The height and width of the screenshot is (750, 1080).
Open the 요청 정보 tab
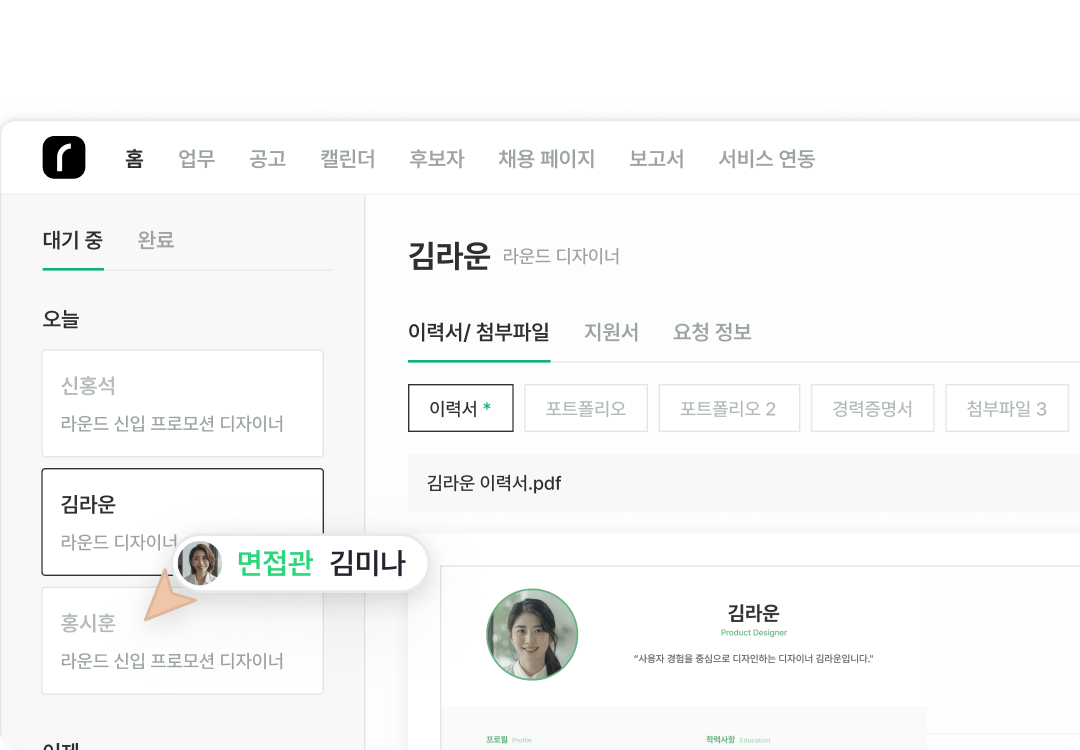712,332
